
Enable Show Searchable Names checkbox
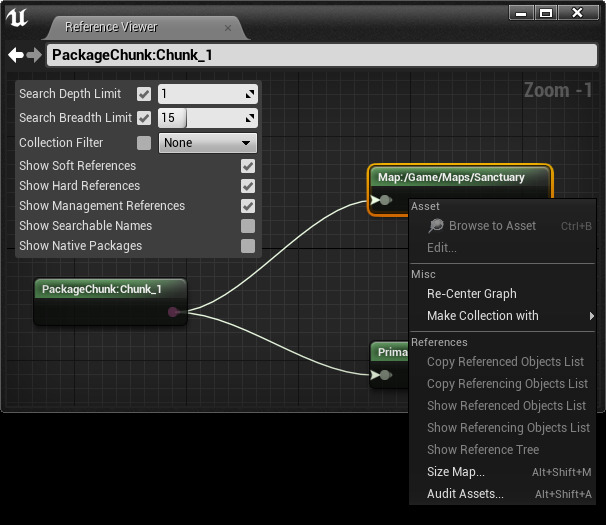coord(248,226)
